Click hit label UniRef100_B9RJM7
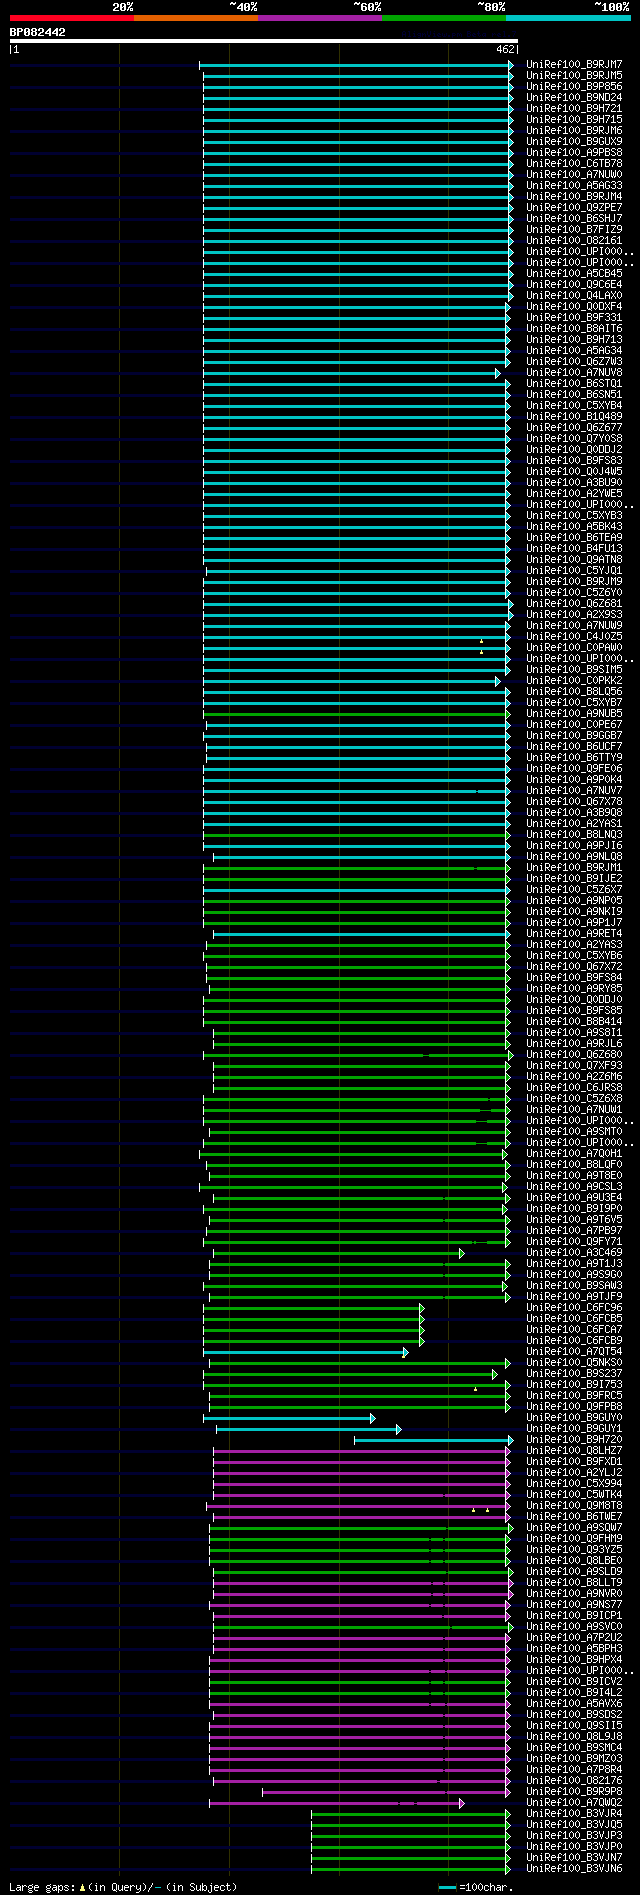 point(574,65)
